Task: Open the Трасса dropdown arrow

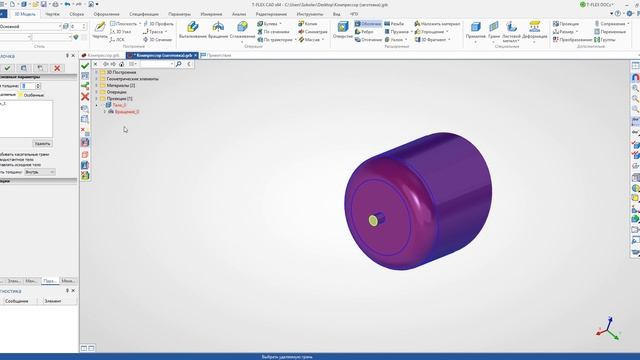Action: 166,31
